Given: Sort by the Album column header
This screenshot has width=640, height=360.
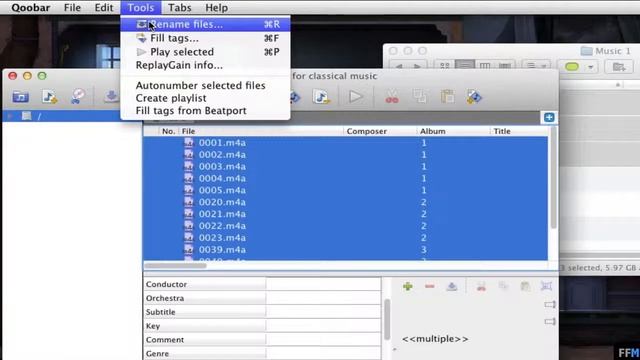Looking at the screenshot, I should 453,131.
